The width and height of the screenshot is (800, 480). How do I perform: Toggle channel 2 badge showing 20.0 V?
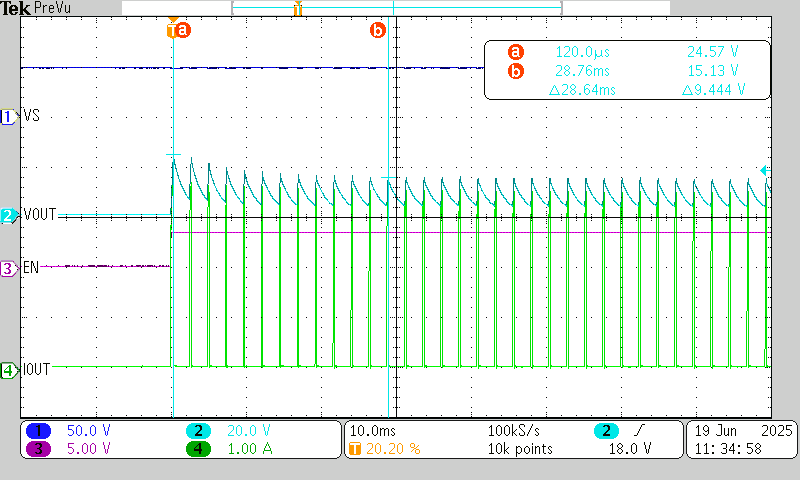click(x=200, y=430)
